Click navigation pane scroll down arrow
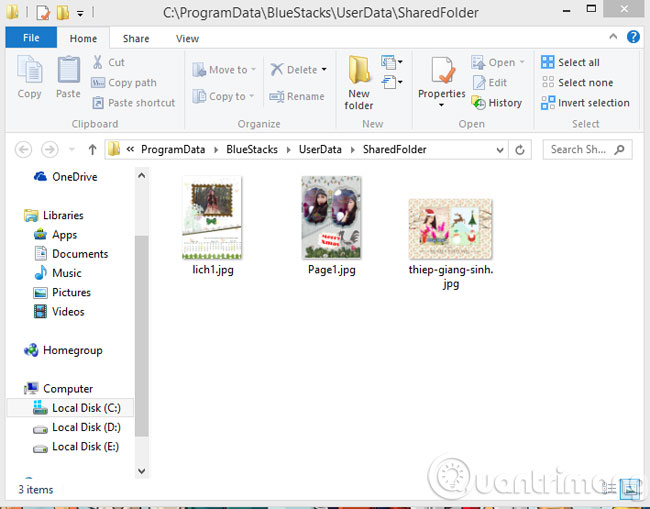650x509 pixels. 141,471
